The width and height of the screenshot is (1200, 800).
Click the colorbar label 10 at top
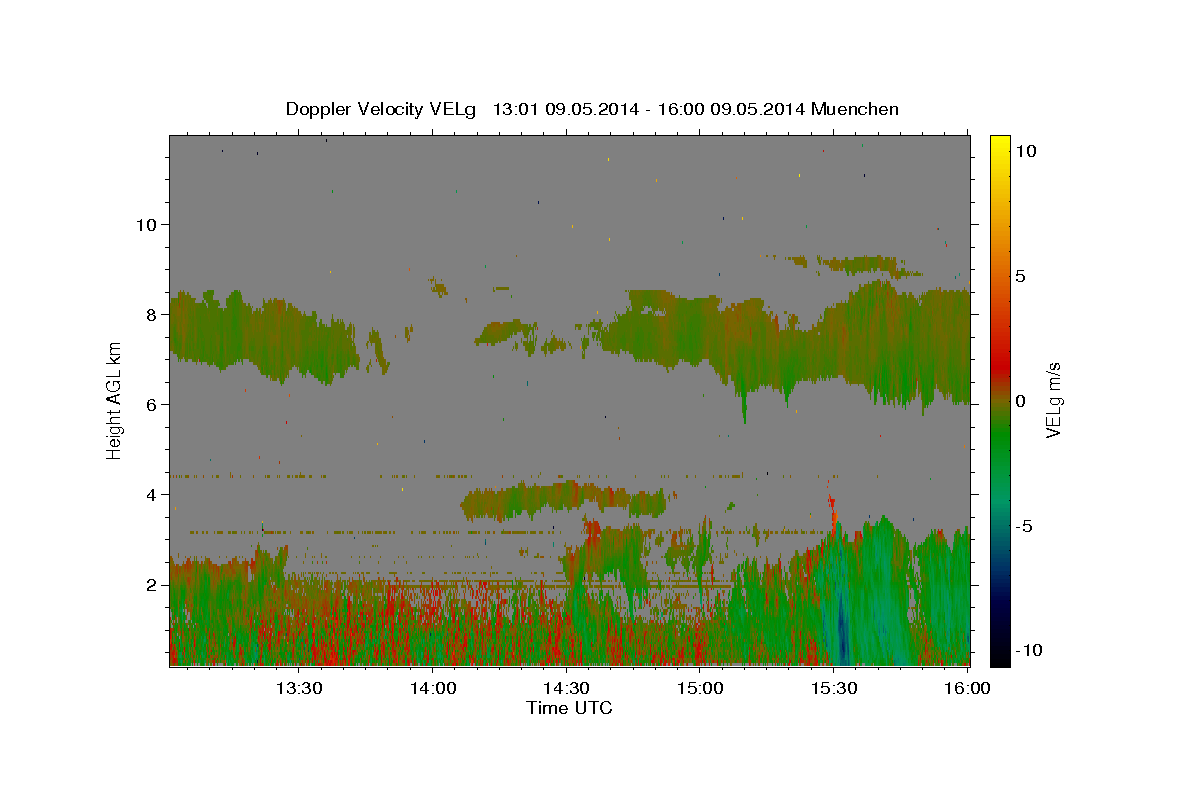[x=1027, y=150]
